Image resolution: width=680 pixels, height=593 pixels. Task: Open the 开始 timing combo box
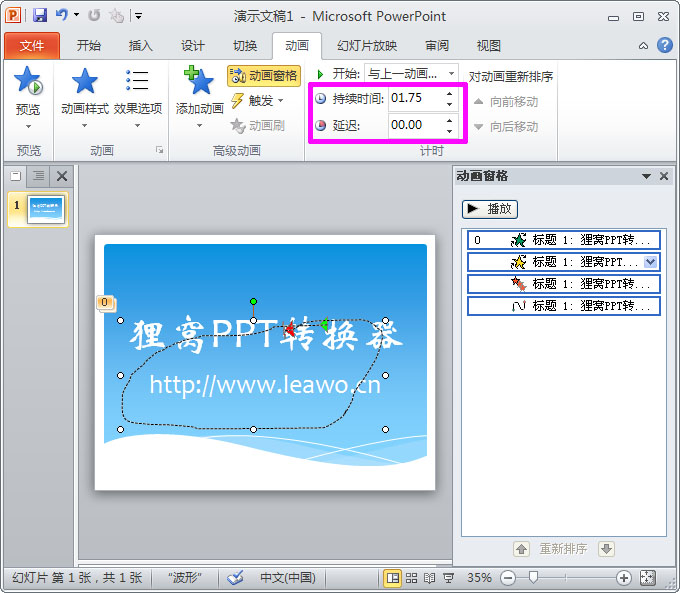[x=411, y=74]
